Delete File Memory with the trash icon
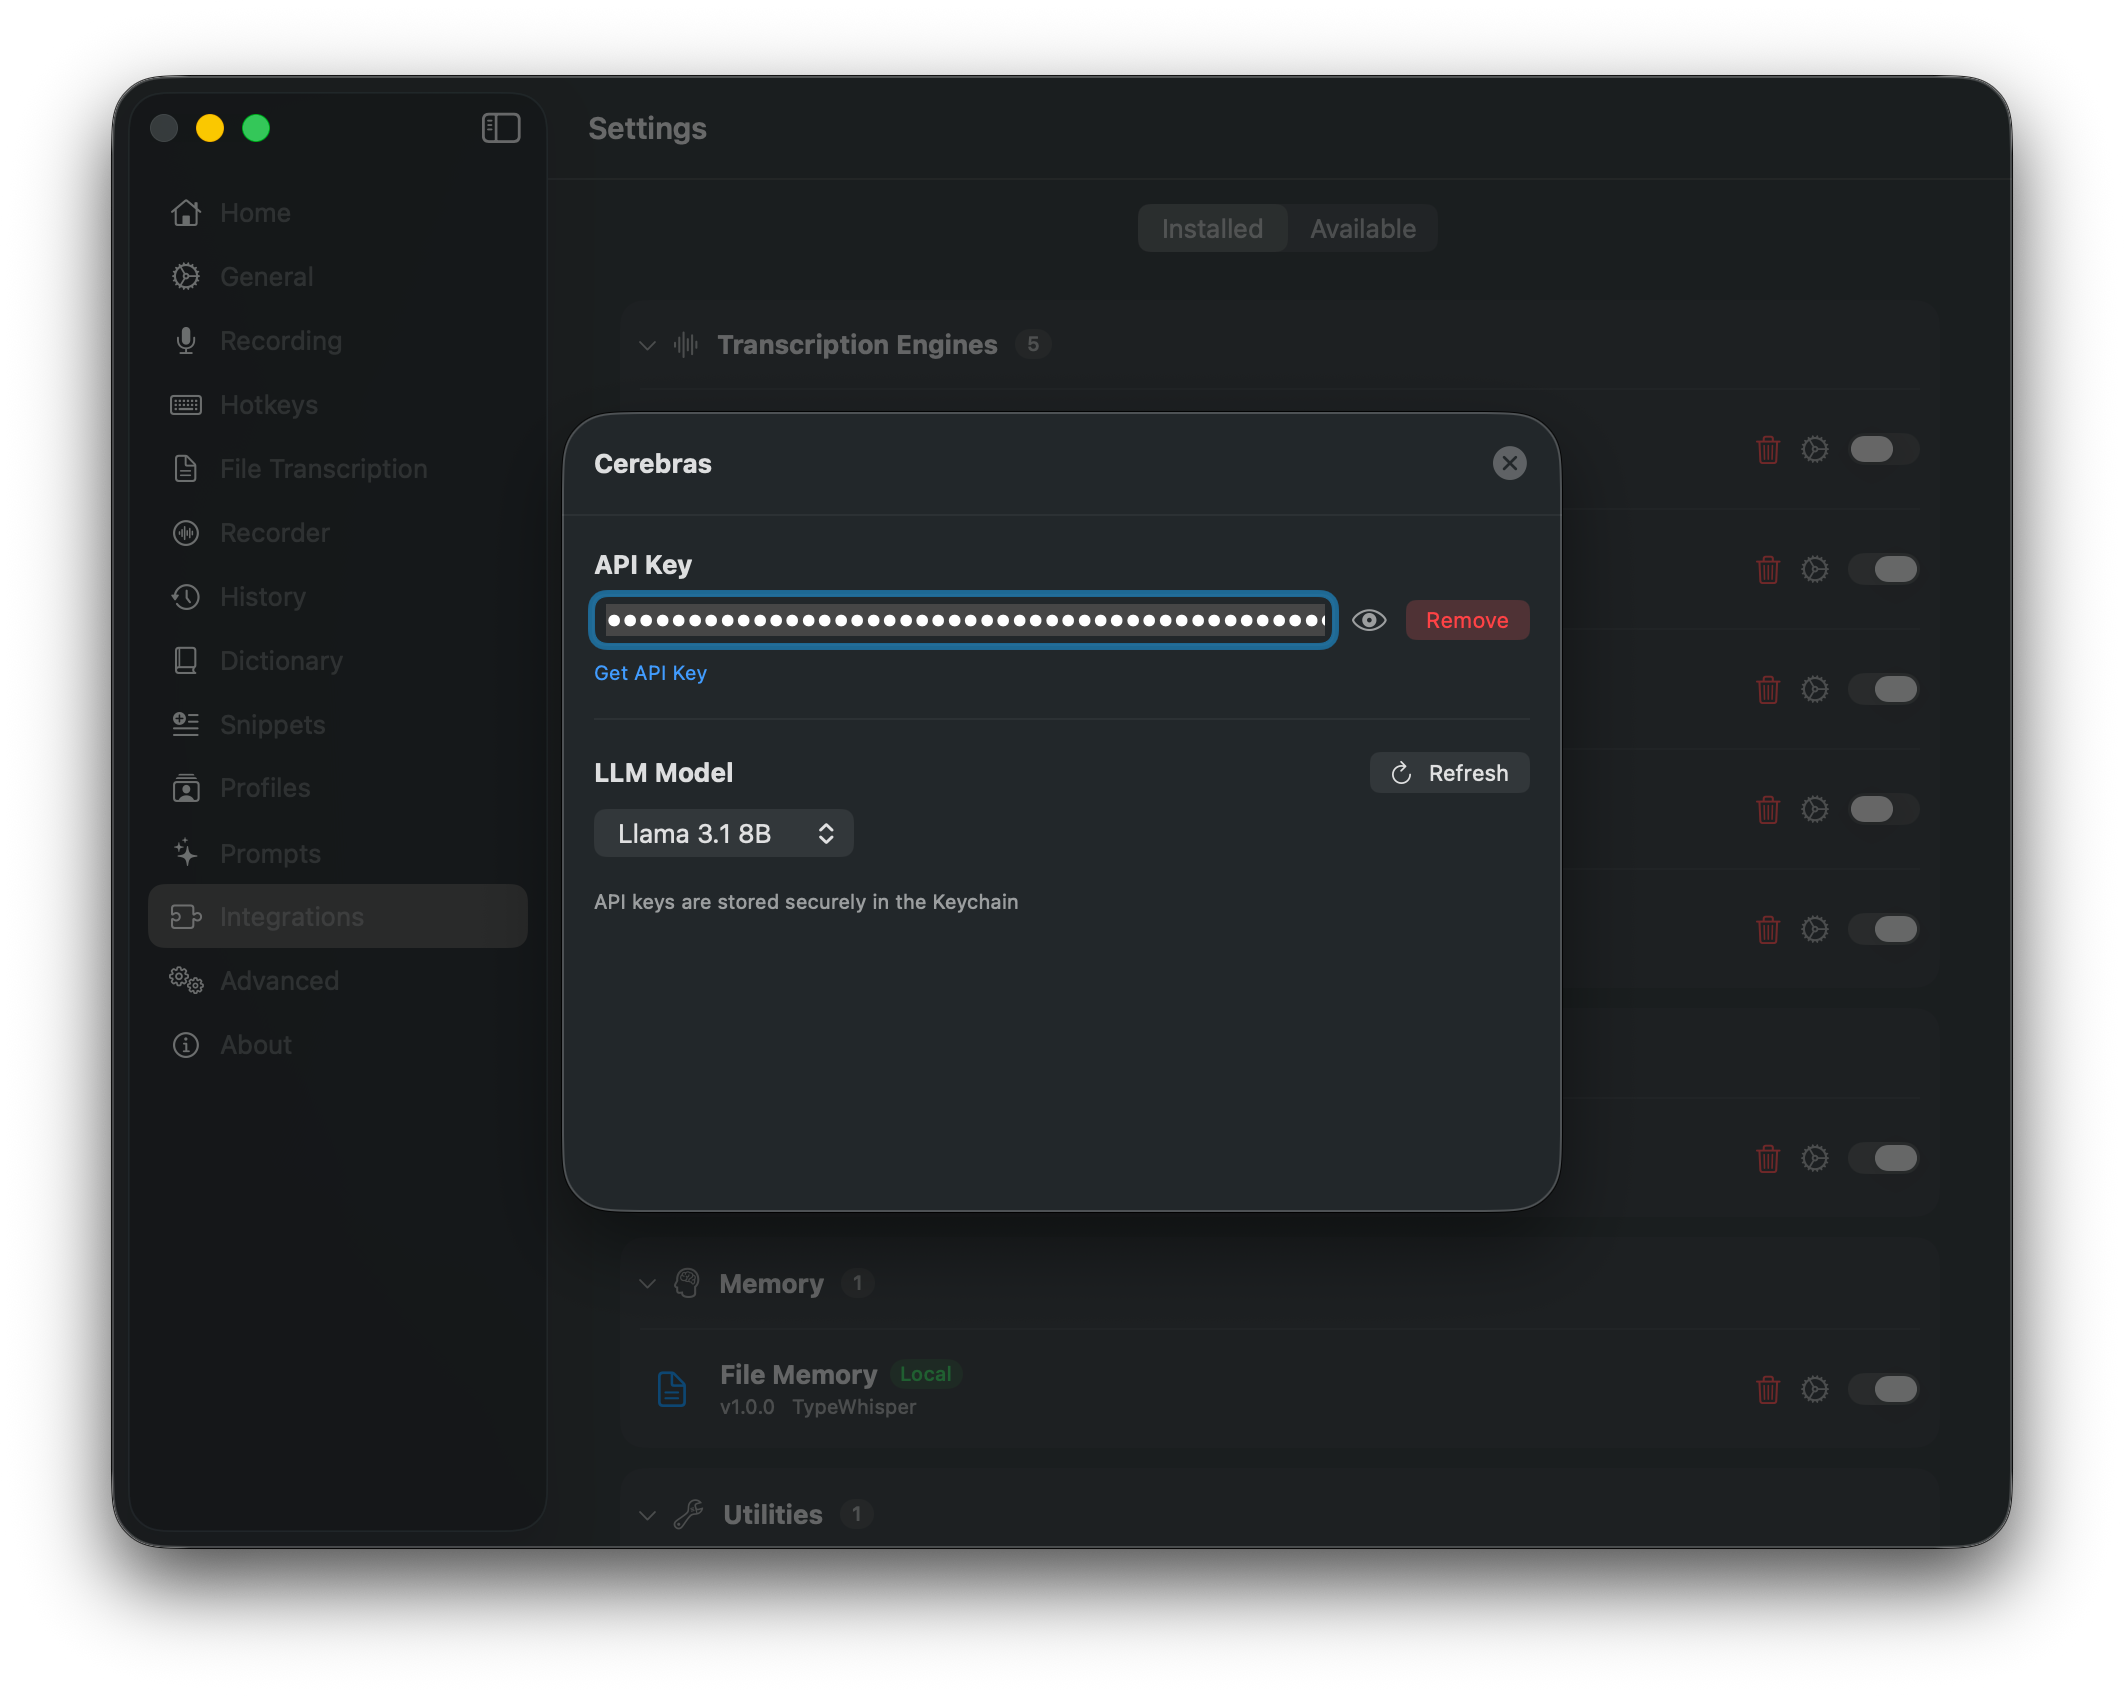The image size is (2124, 1696). click(1767, 1390)
